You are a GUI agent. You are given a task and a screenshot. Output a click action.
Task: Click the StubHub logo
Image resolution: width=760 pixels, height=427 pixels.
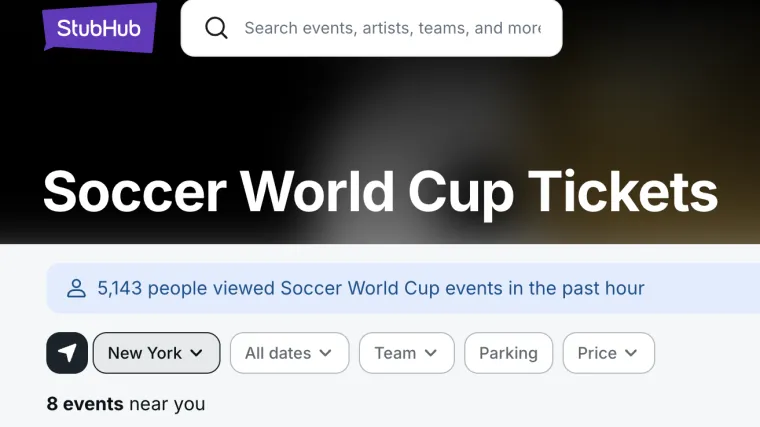[x=99, y=28]
